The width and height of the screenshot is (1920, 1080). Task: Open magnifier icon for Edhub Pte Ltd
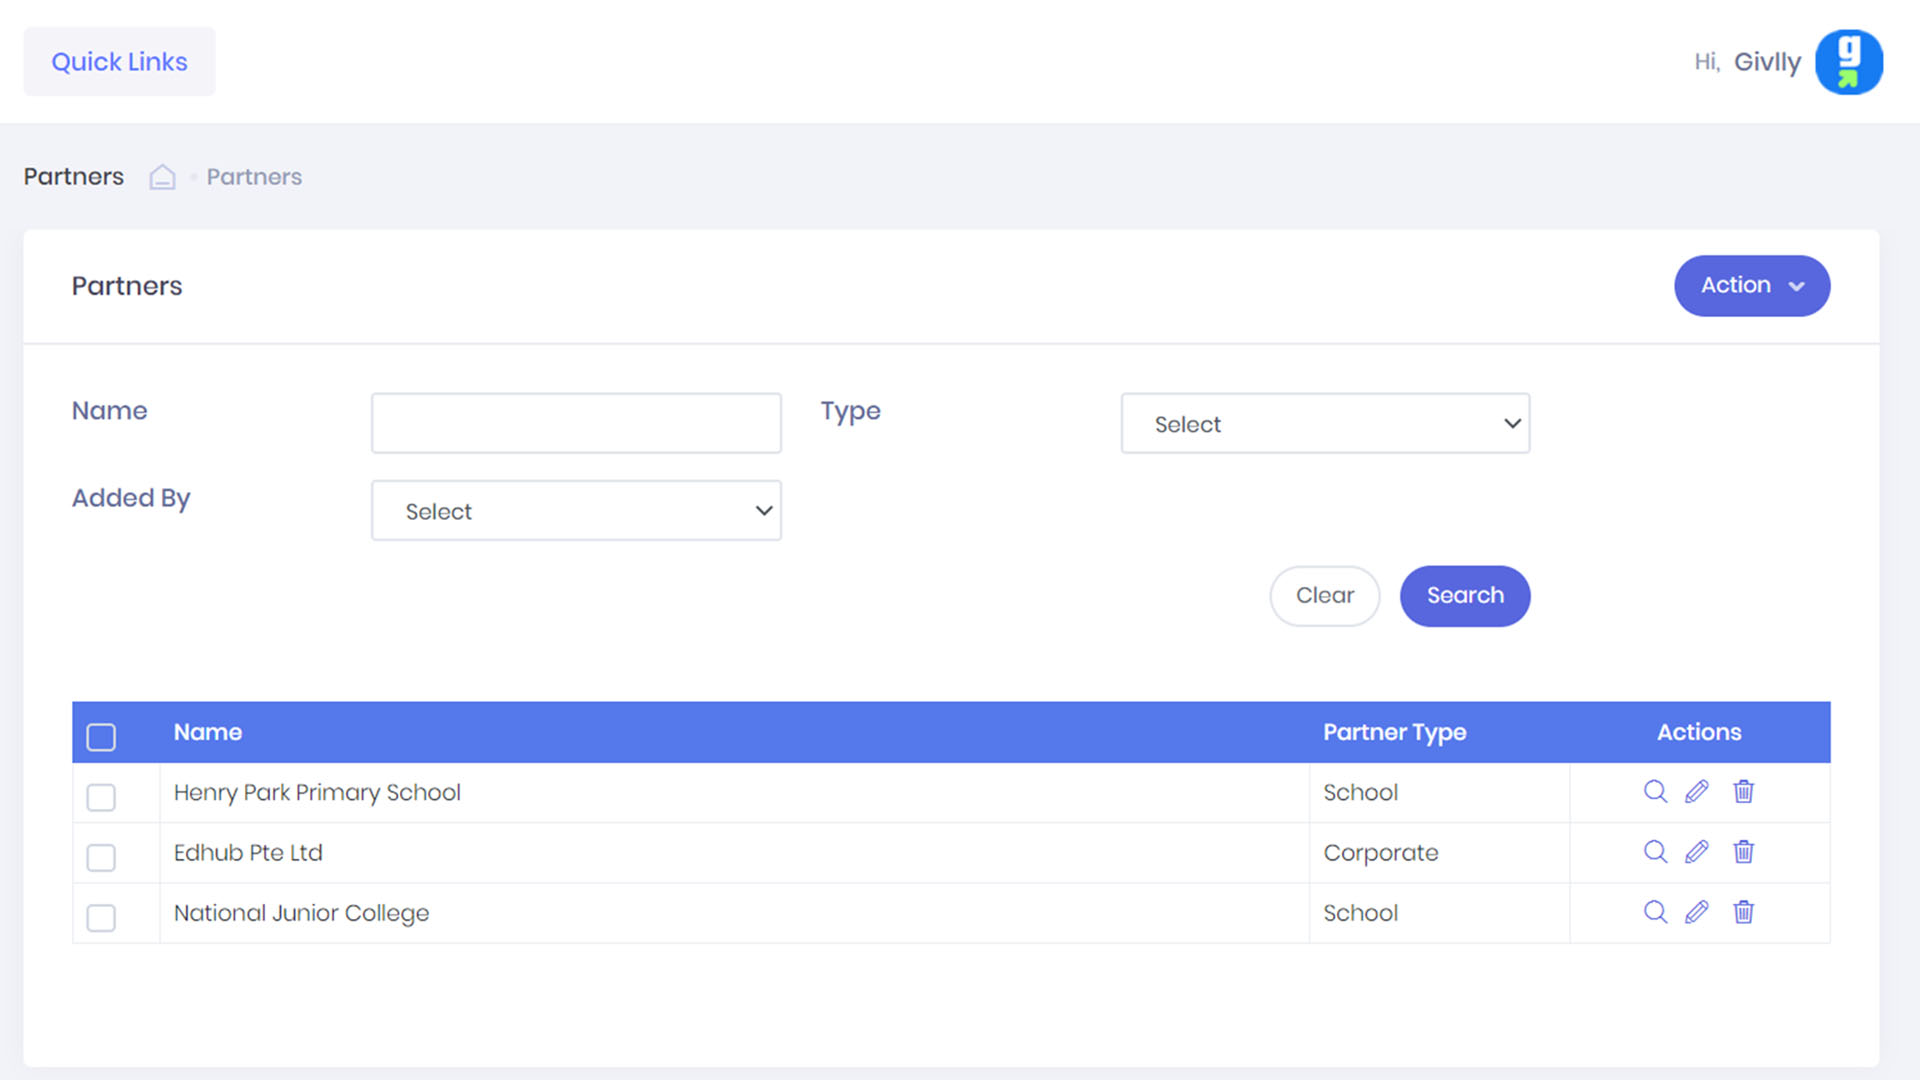pos(1655,852)
